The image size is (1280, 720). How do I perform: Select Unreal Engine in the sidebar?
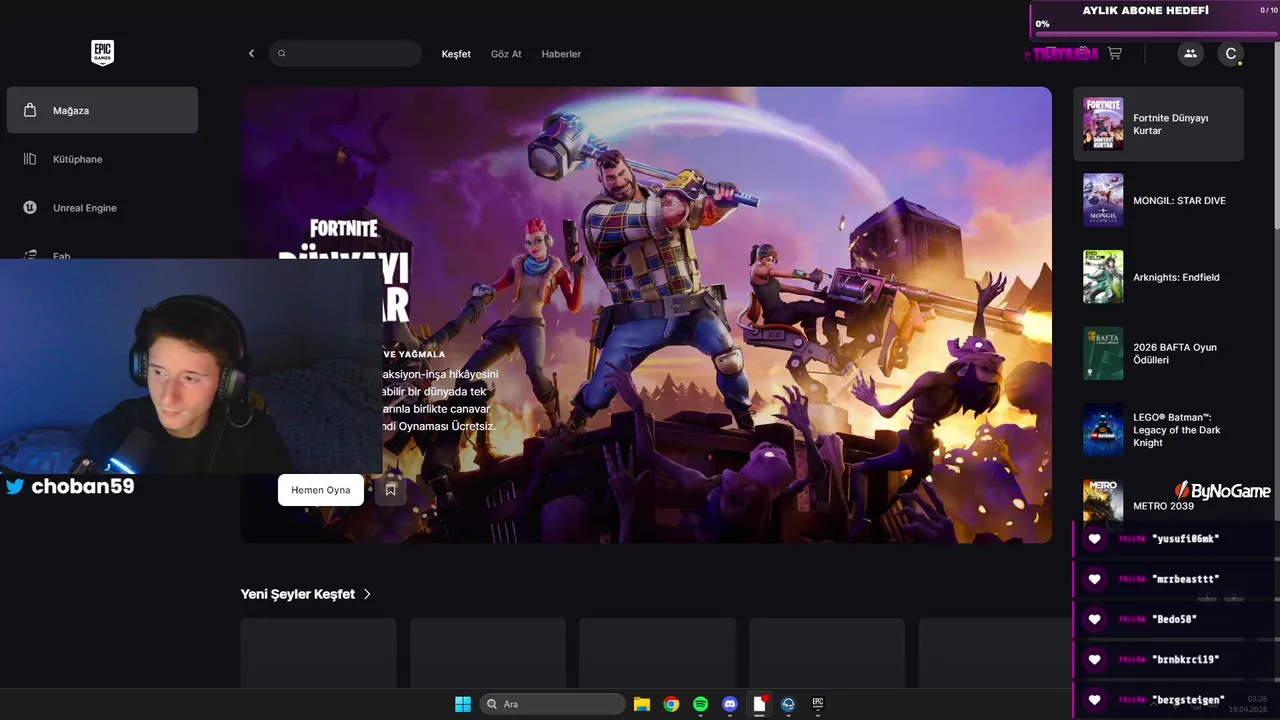point(102,208)
